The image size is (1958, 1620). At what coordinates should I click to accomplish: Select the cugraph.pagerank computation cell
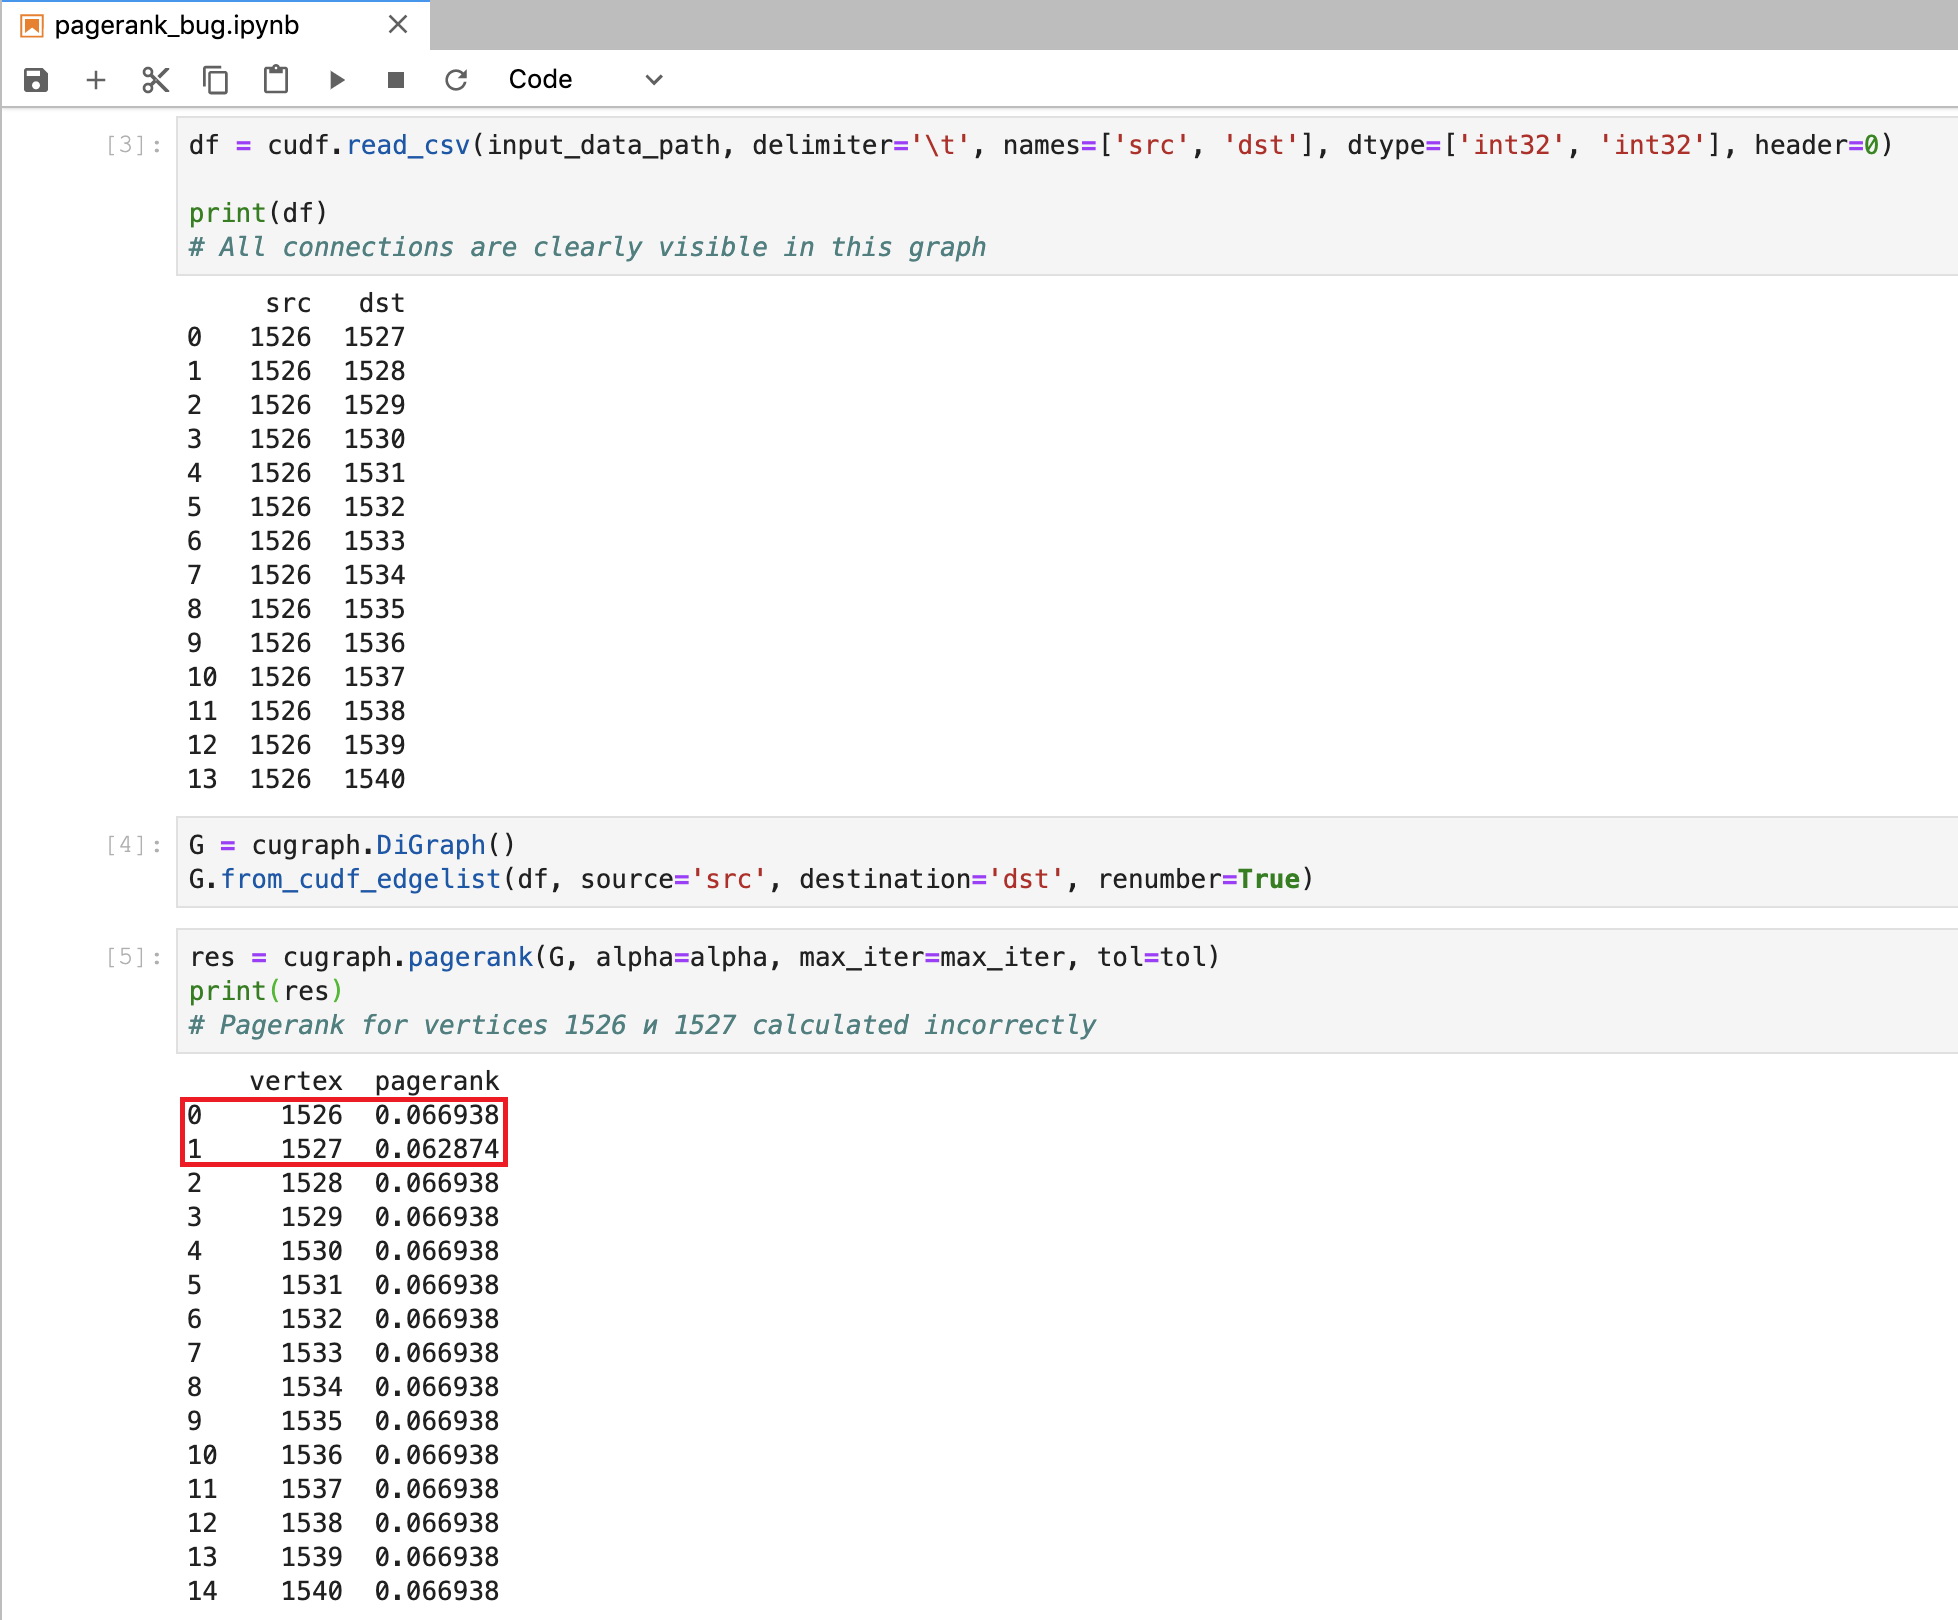pos(600,990)
